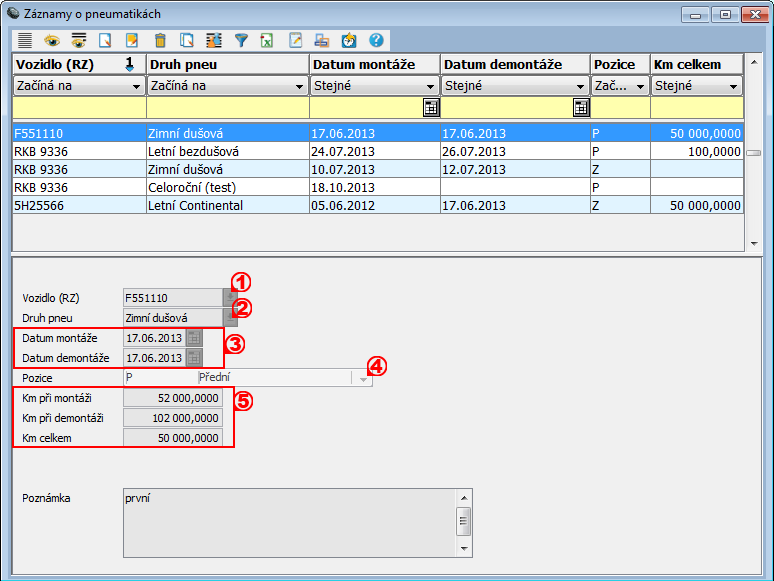Click the Excel export toolbar icon
The width and height of the screenshot is (774, 581).
point(268,41)
